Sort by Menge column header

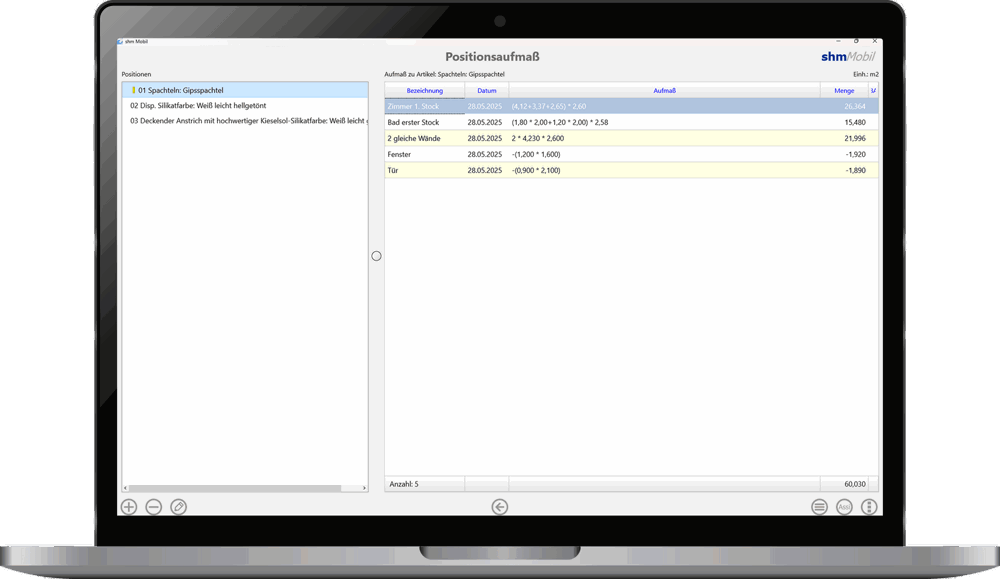[x=844, y=91]
